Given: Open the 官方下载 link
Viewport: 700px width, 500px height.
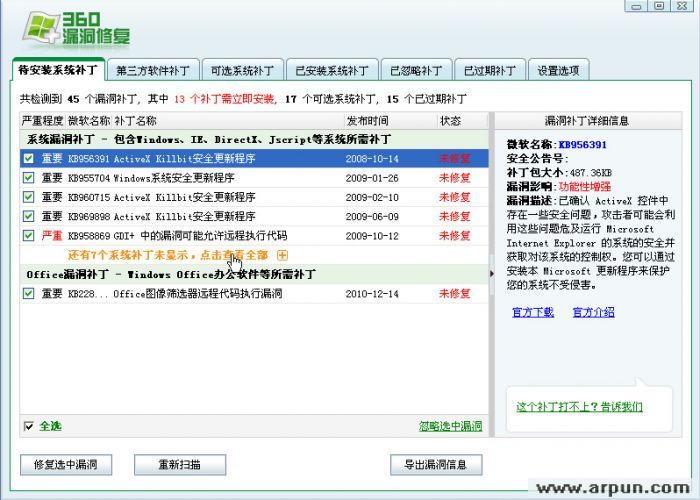Looking at the screenshot, I should tap(532, 312).
